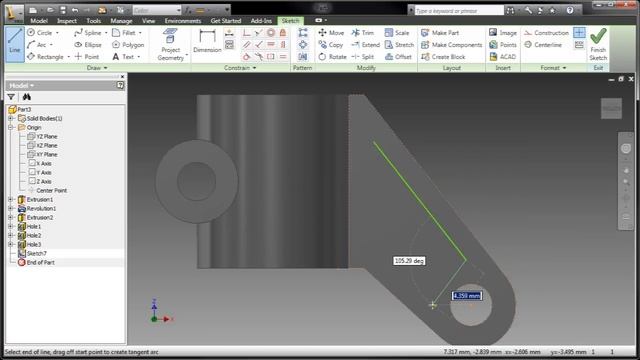Click the 105.29 deg angle field
Viewport: 640px width, 360px height.
[x=409, y=260]
